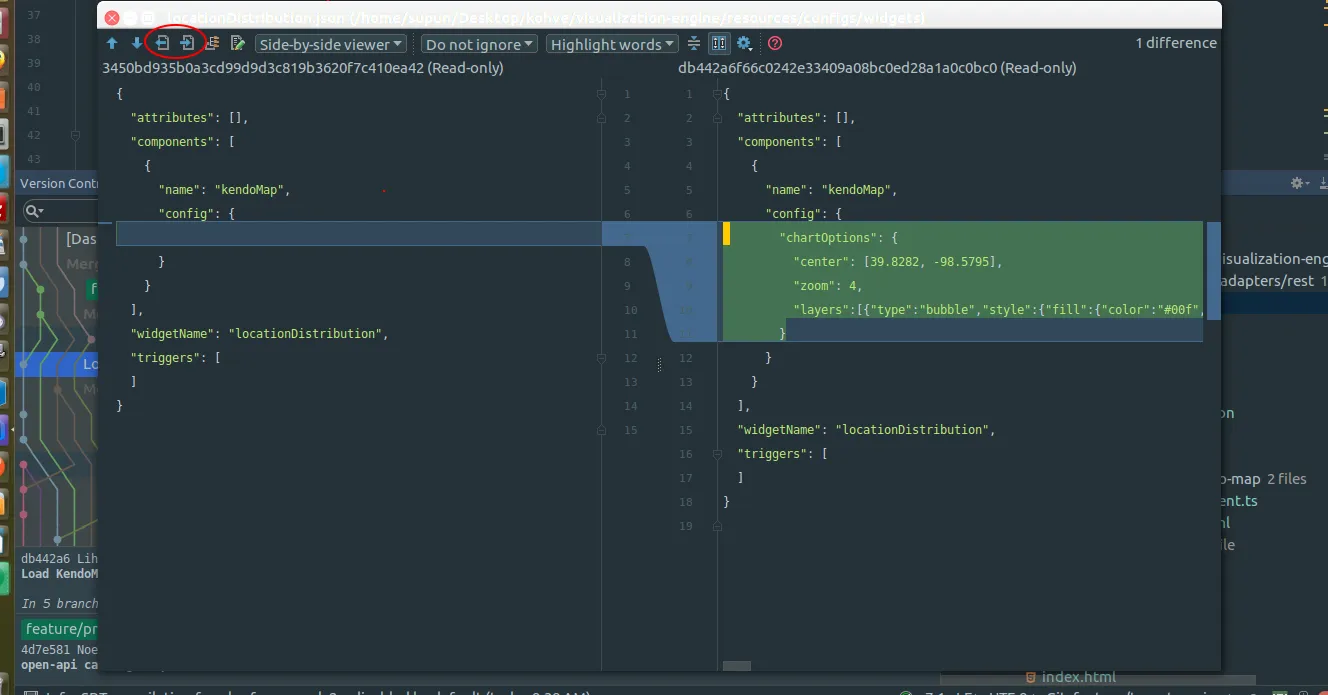Screen dimensions: 1328x695
Task: Click the empty inserted-block row in left pane
Action: (x=358, y=234)
